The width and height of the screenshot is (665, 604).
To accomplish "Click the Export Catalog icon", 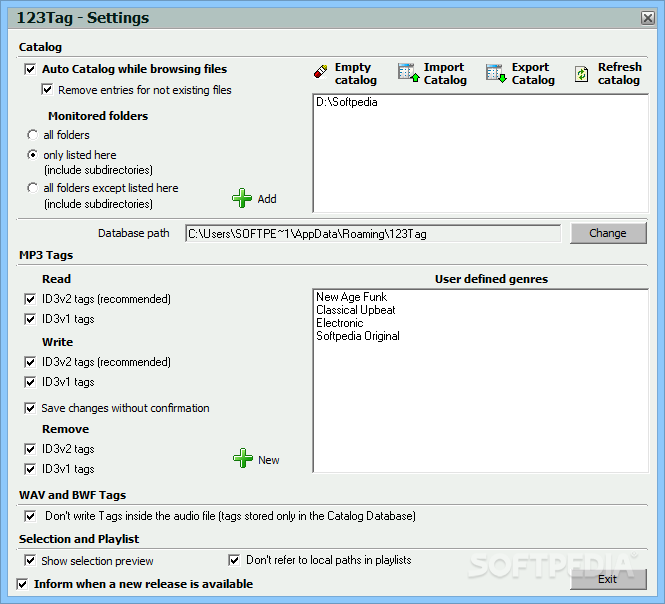I will pyautogui.click(x=496, y=73).
